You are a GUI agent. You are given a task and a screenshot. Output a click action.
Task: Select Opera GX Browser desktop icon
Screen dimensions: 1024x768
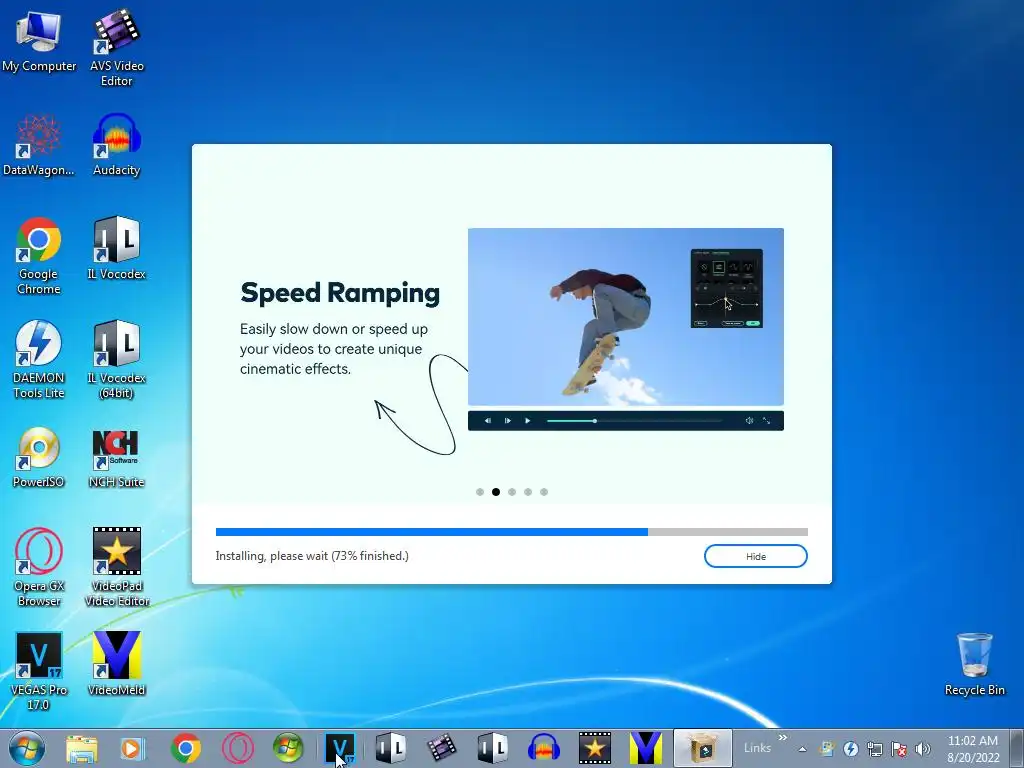click(39, 567)
